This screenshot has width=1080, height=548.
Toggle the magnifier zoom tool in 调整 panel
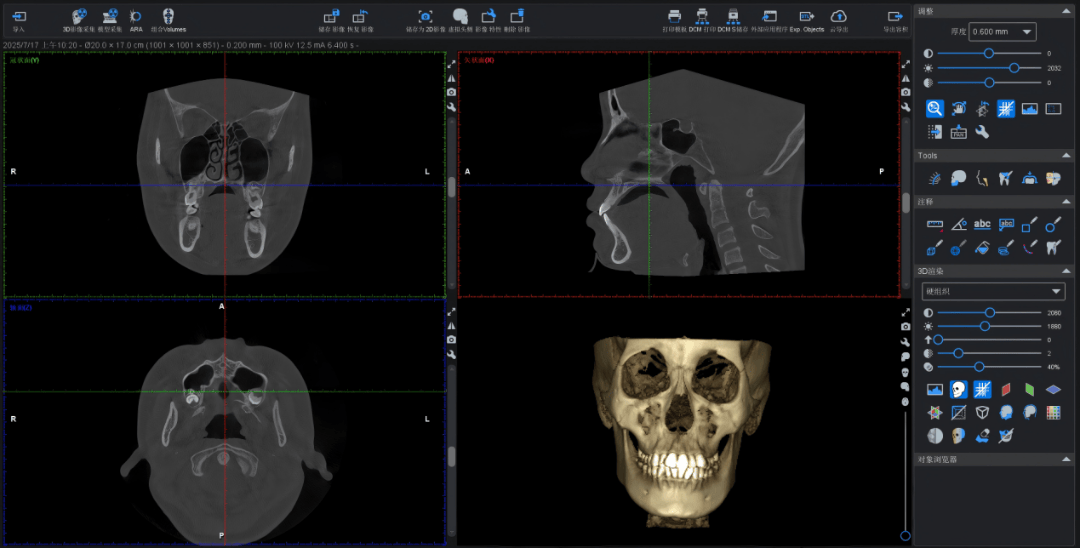click(935, 109)
